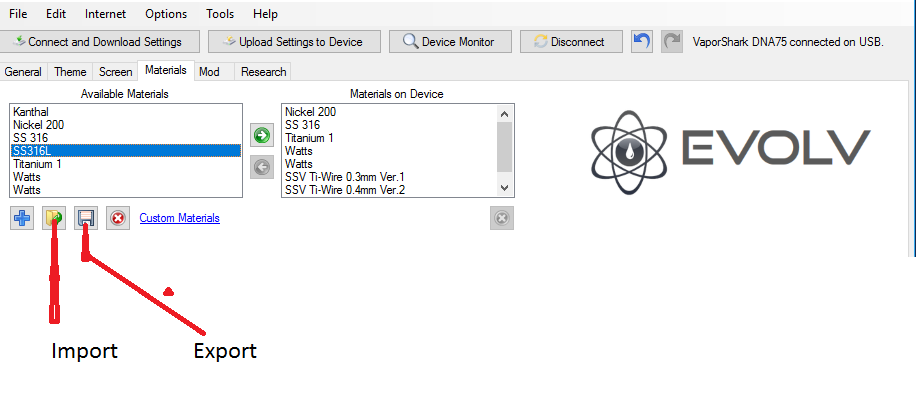This screenshot has height=420, width=916.
Task: Select Kanthal in Available Materials
Action: point(31,112)
